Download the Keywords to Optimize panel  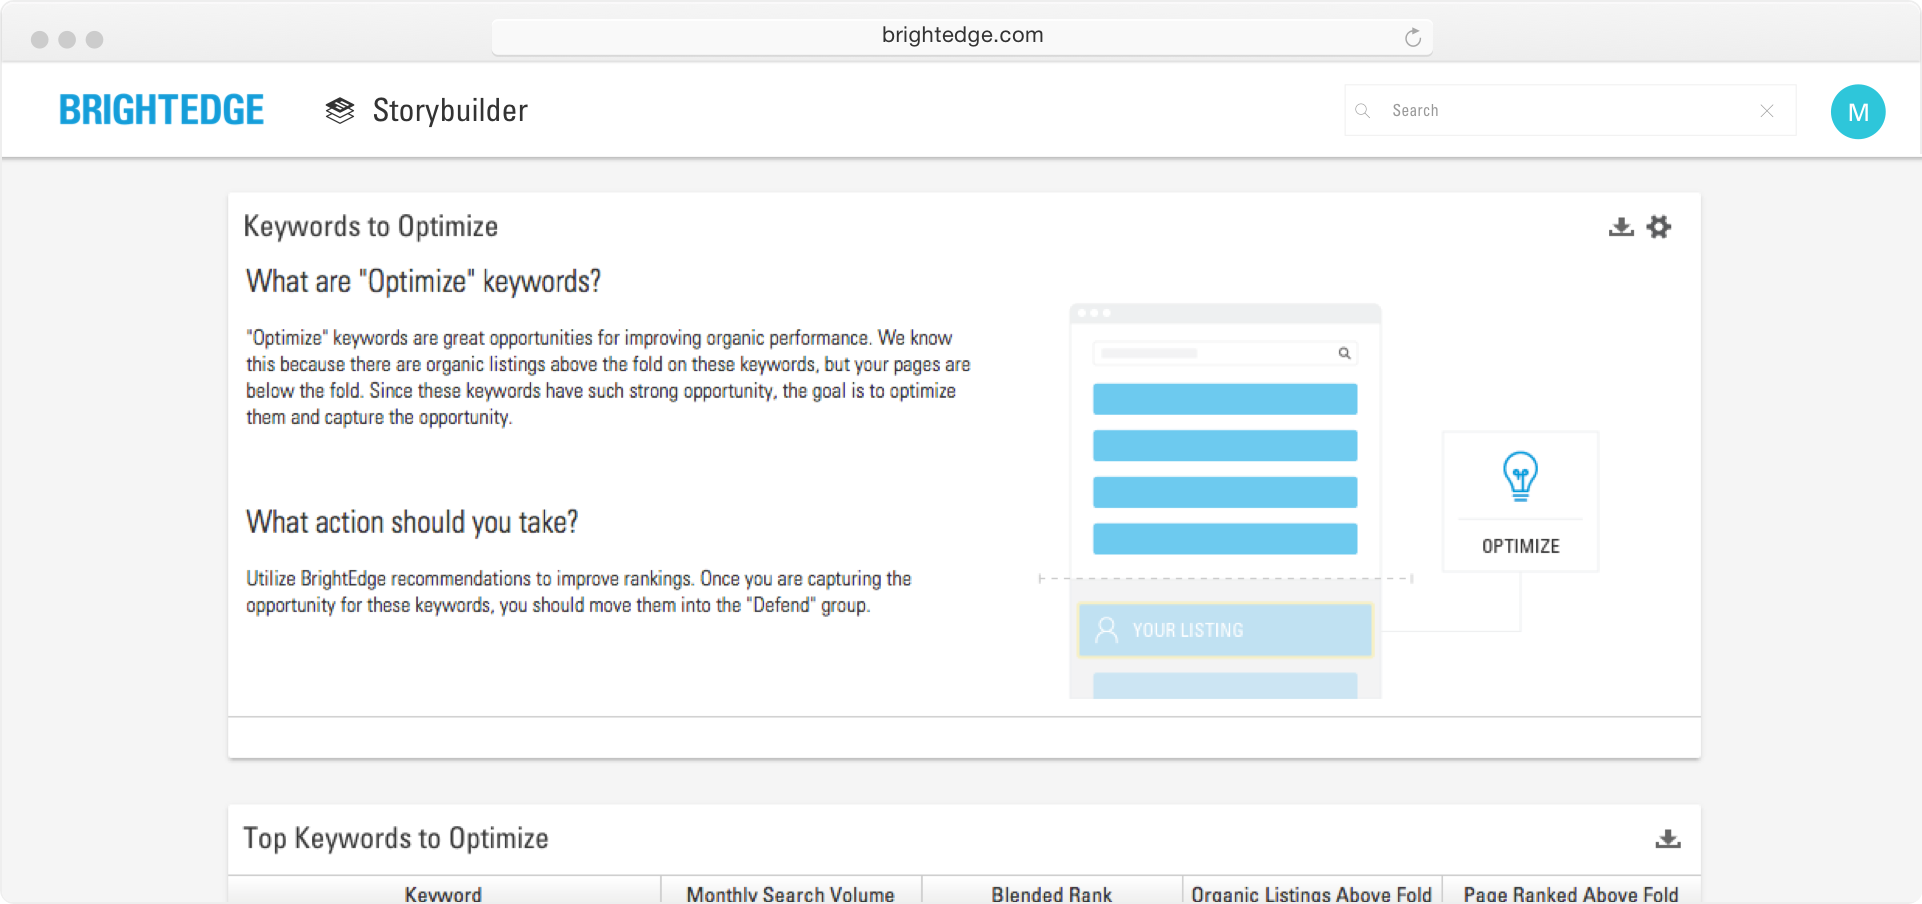coord(1621,227)
